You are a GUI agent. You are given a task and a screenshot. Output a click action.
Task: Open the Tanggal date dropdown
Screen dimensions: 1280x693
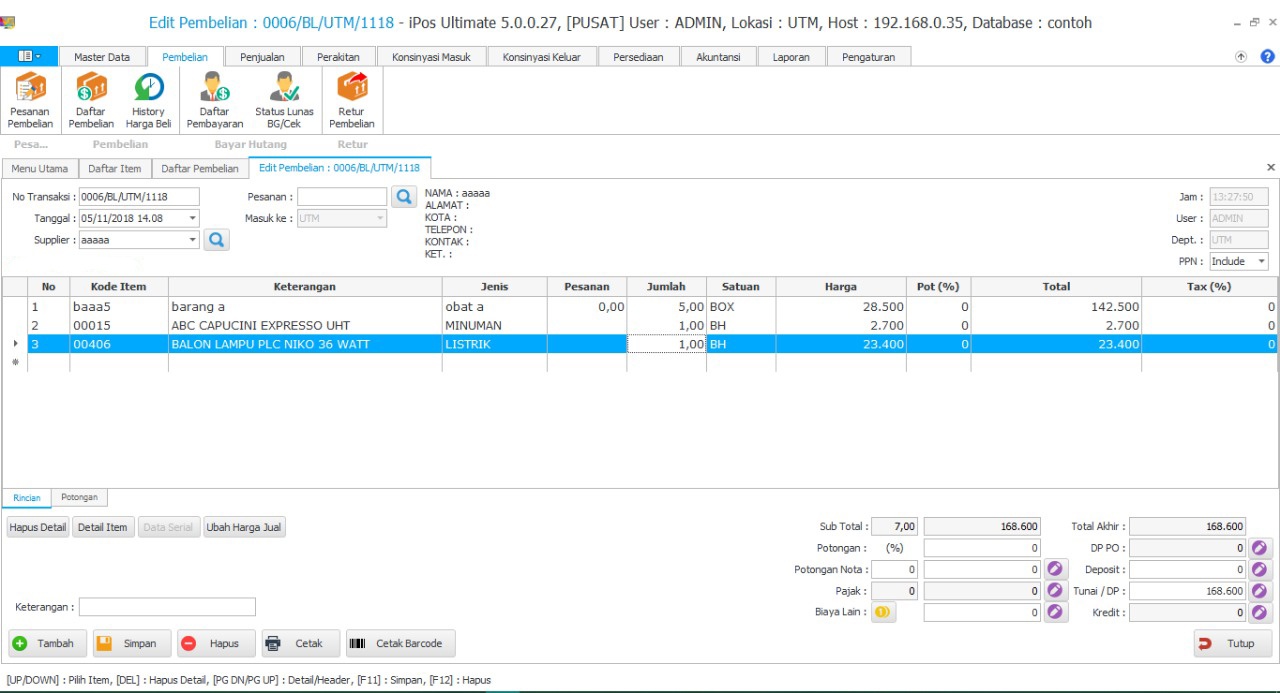coord(192,219)
